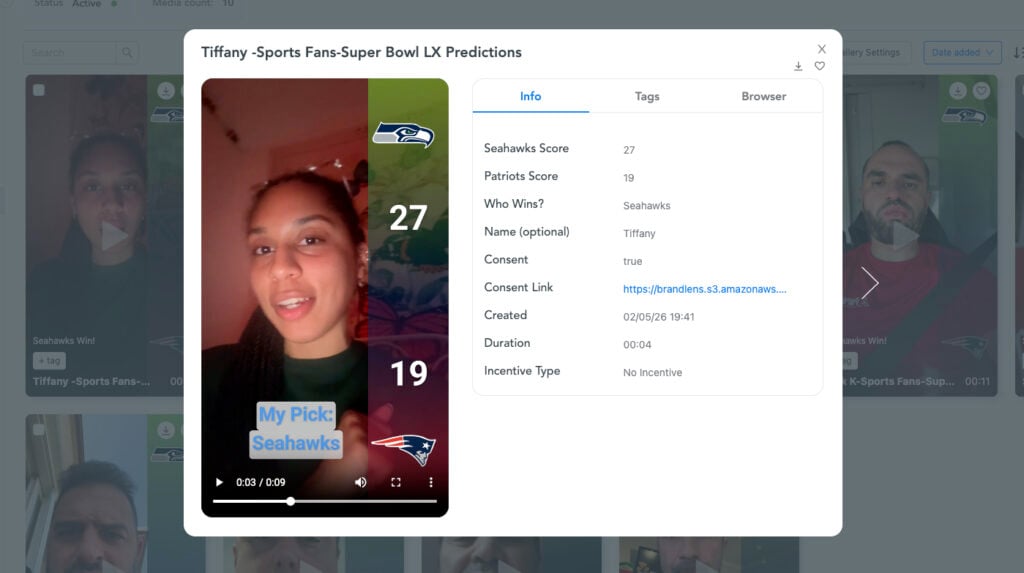This screenshot has width=1024, height=573.
Task: Play the Tiffany prediction video
Action: (x=219, y=482)
